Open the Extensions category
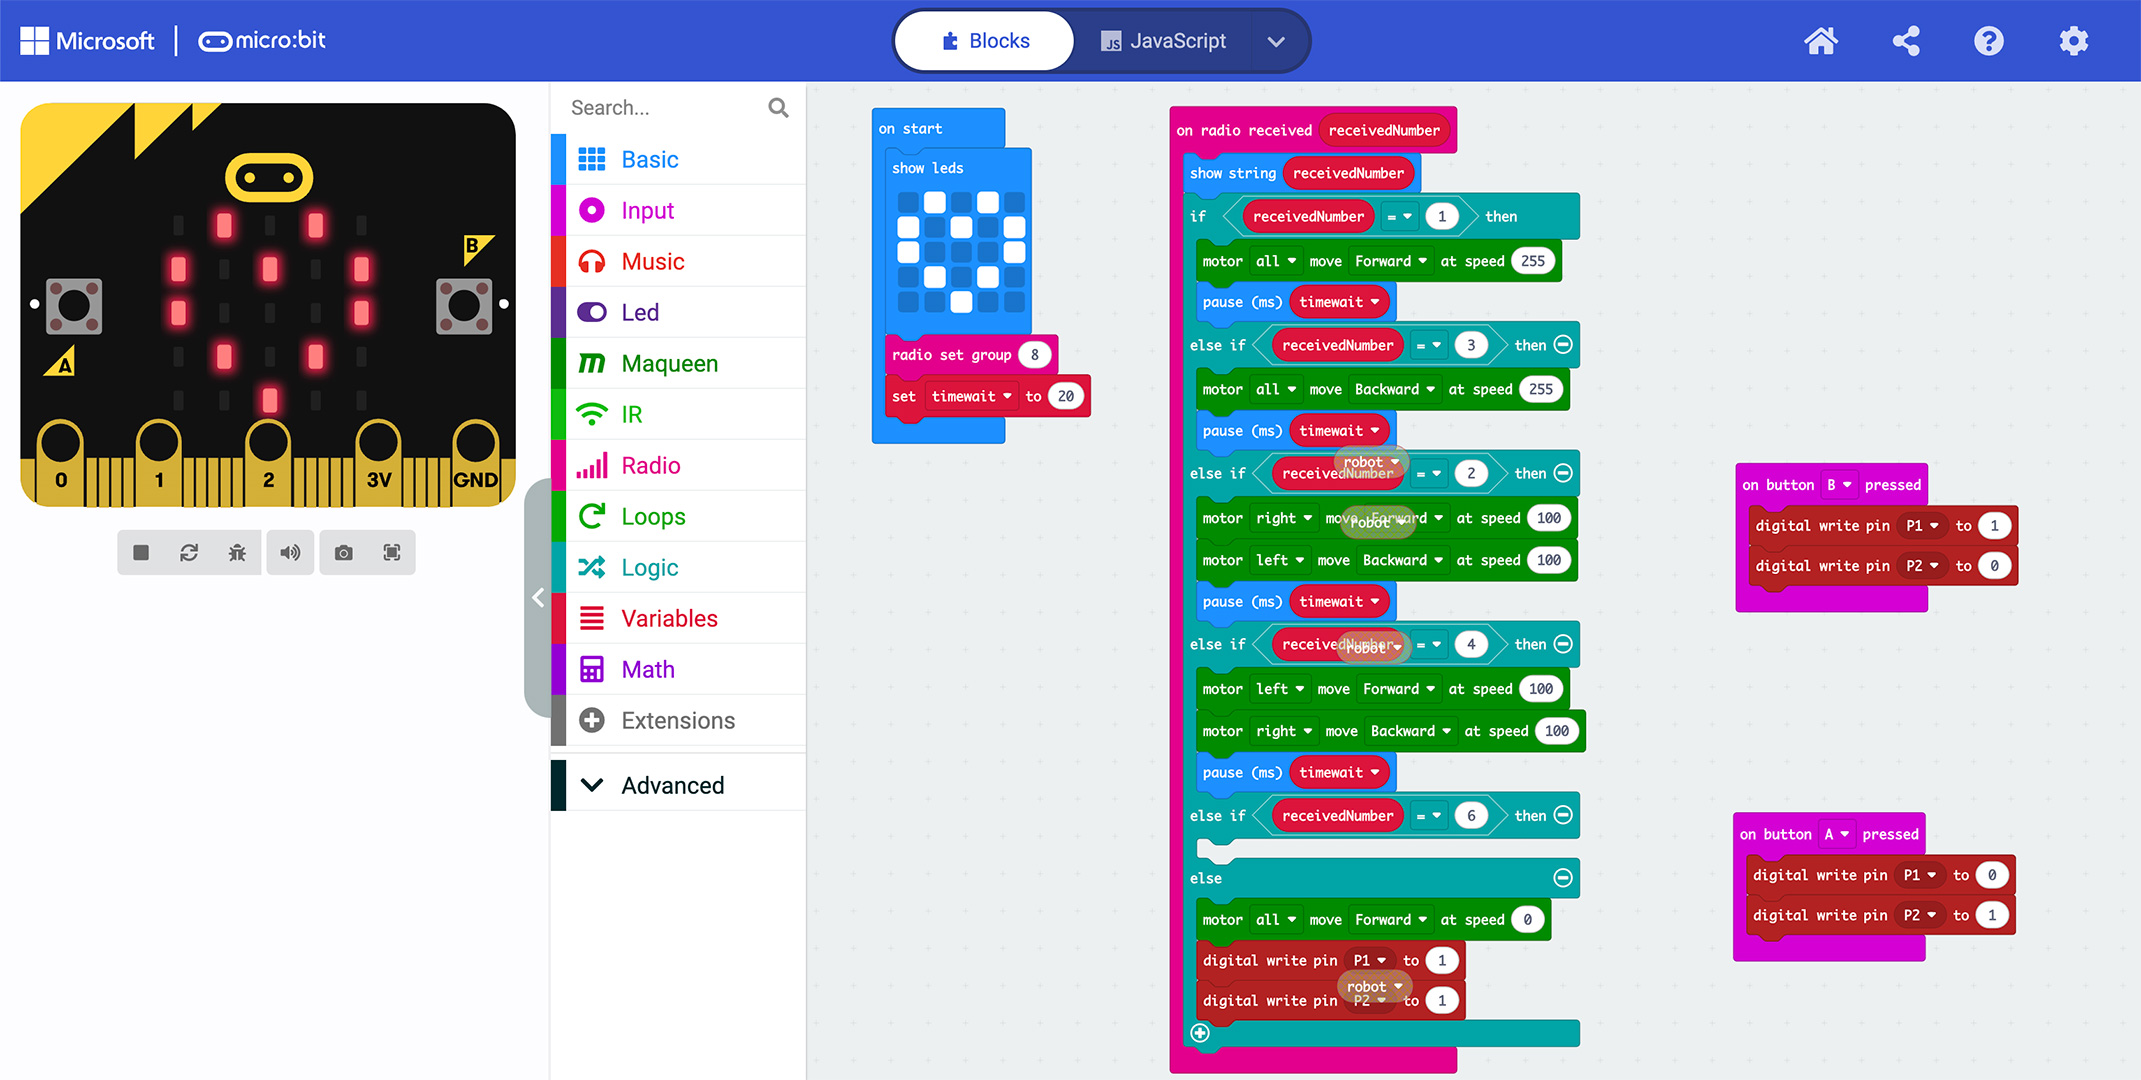The image size is (2141, 1080). [677, 720]
